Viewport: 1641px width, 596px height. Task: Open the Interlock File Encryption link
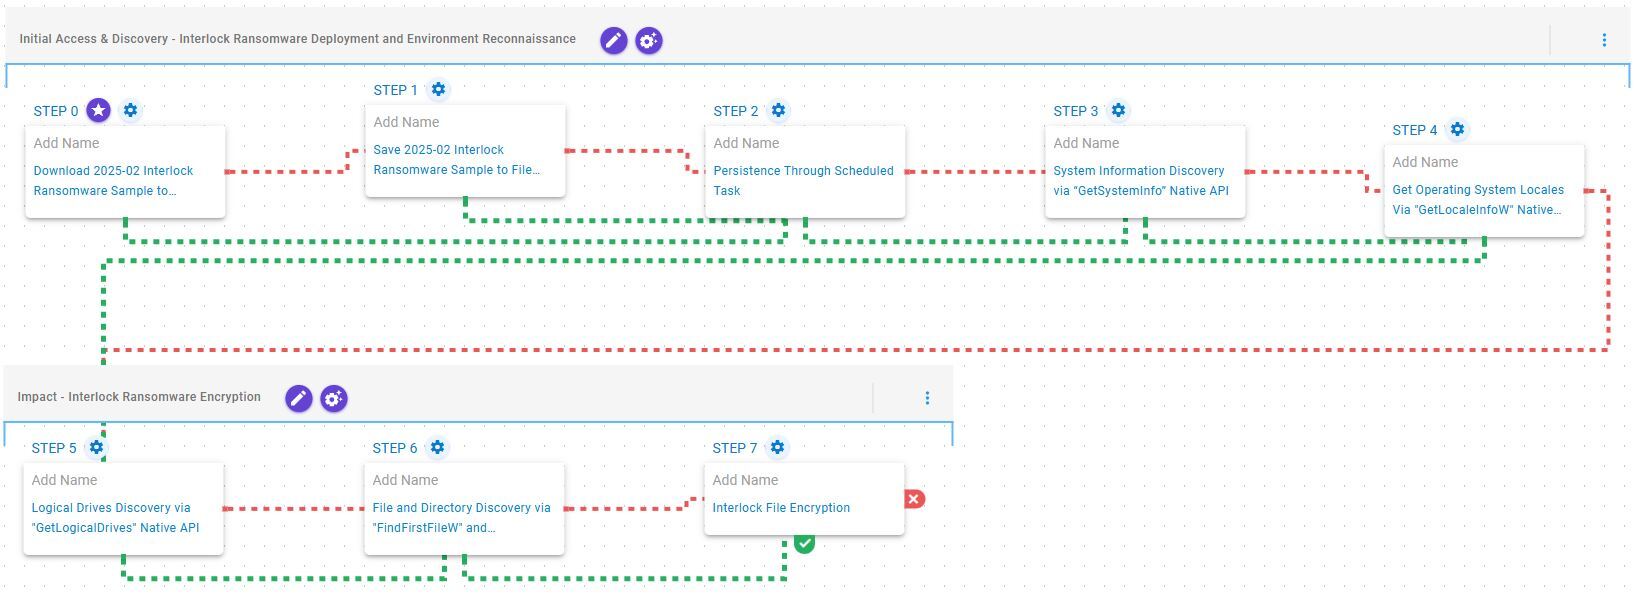[x=781, y=508]
